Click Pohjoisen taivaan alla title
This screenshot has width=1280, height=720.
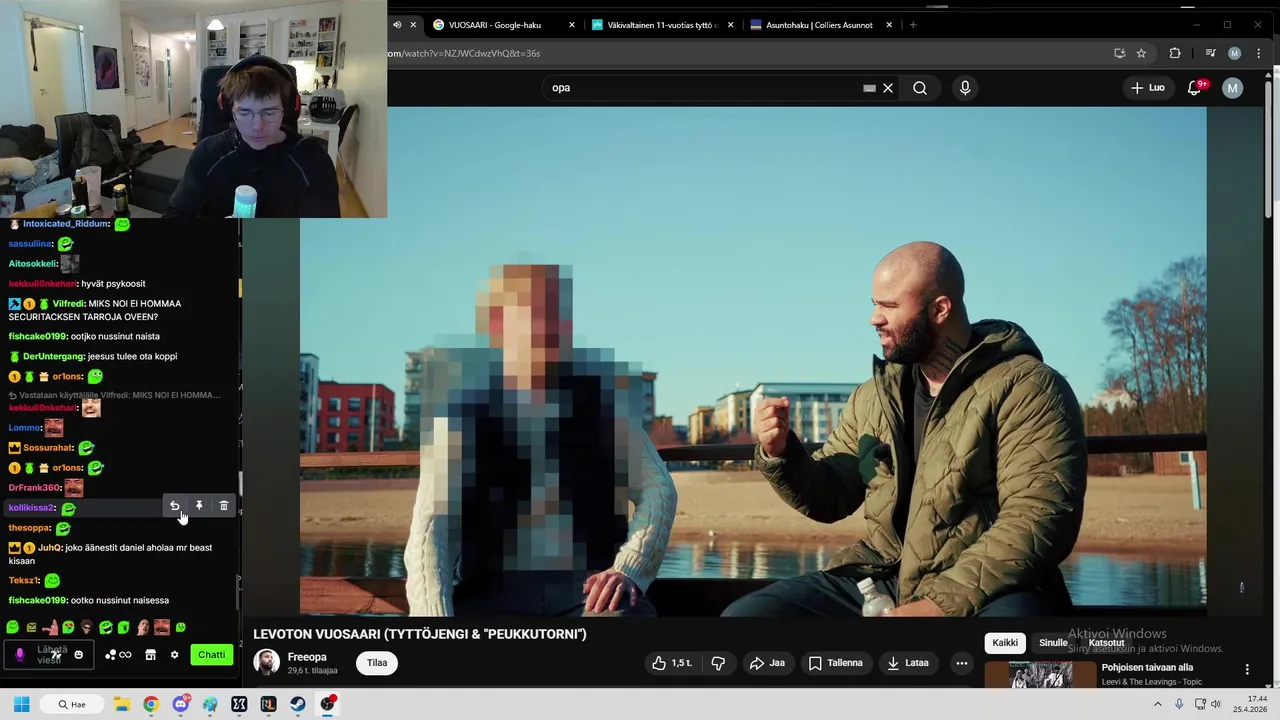pos(1147,668)
